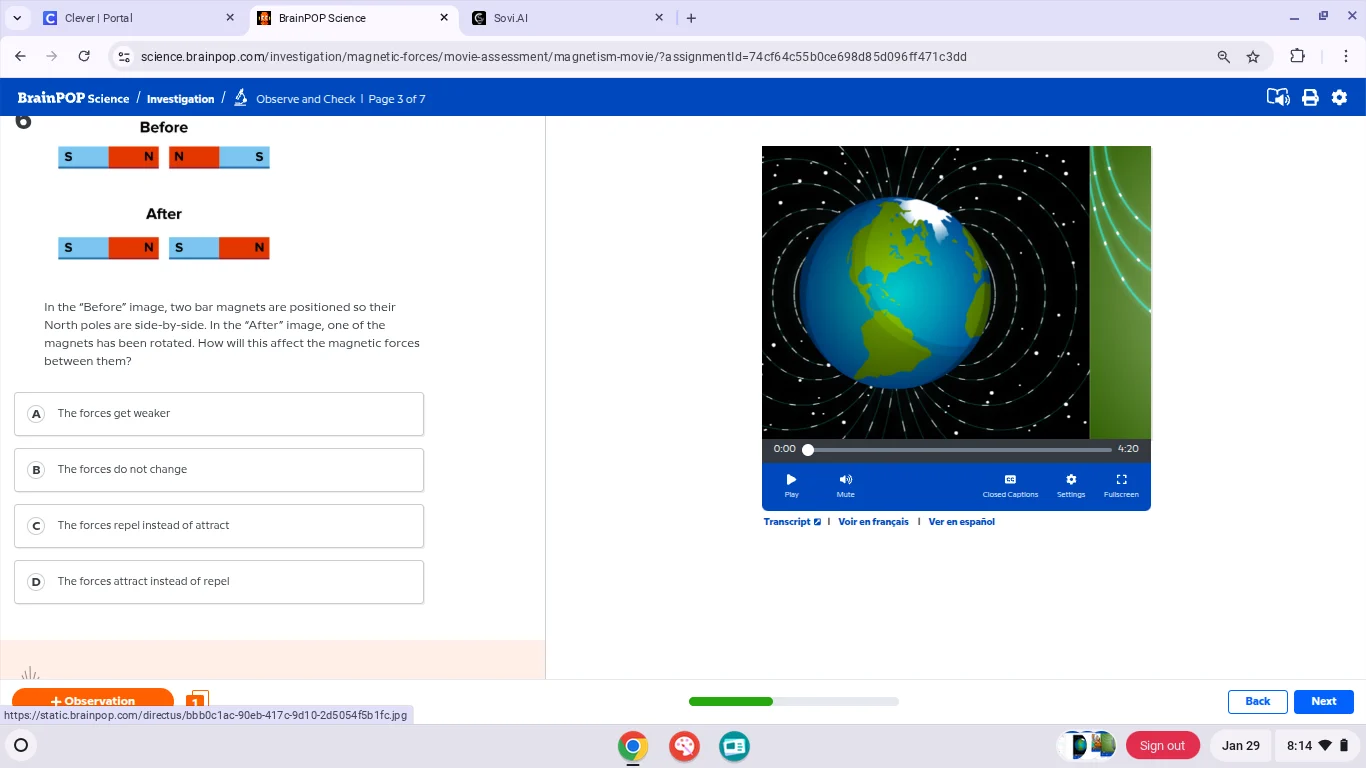This screenshot has height=768, width=1366.
Task: Open Chrome extensions puzzle icon
Action: pyautogui.click(x=1298, y=57)
